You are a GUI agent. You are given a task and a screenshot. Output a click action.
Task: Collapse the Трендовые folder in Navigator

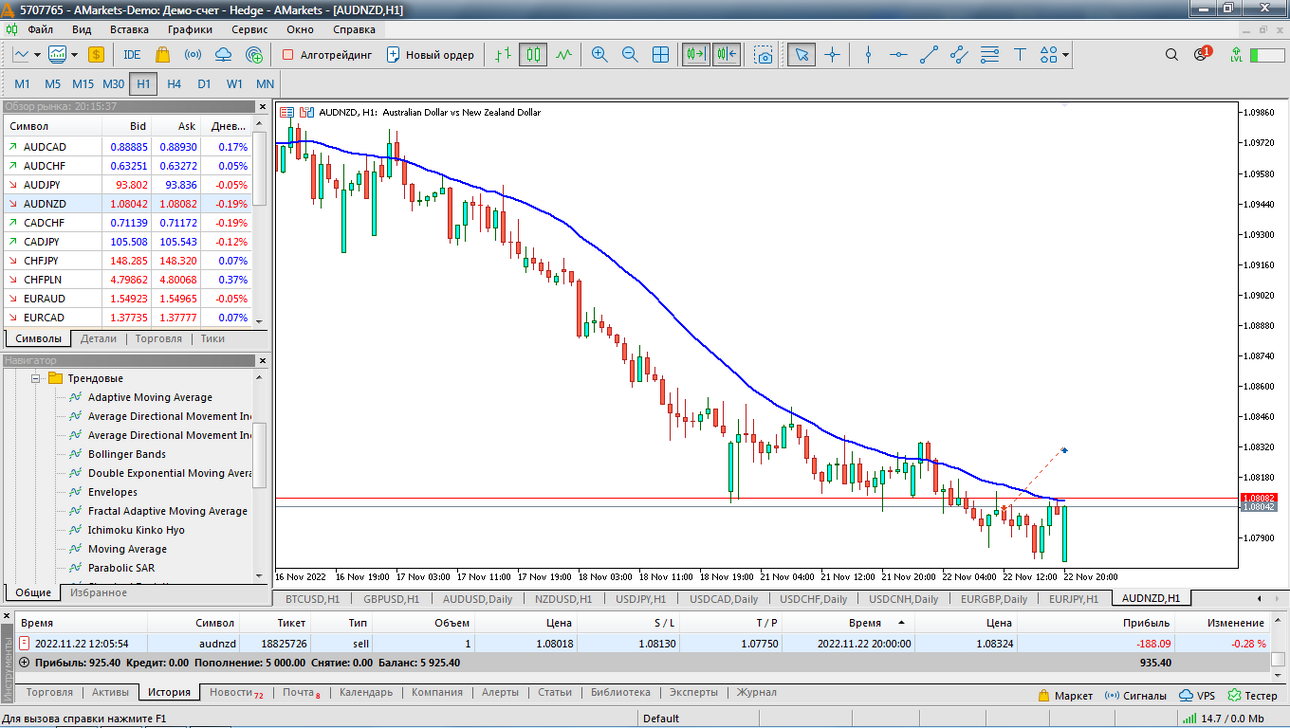click(x=35, y=378)
